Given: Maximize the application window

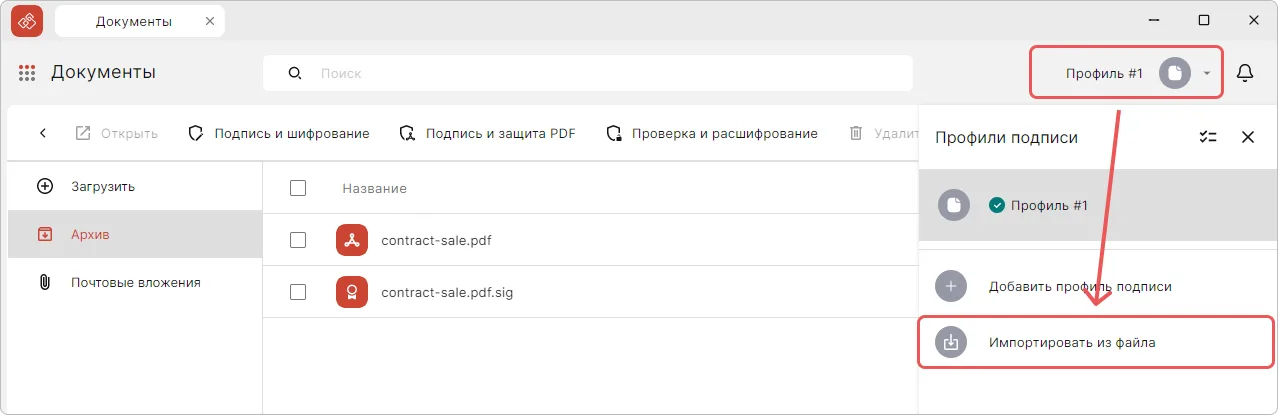Looking at the screenshot, I should pyautogui.click(x=1204, y=20).
